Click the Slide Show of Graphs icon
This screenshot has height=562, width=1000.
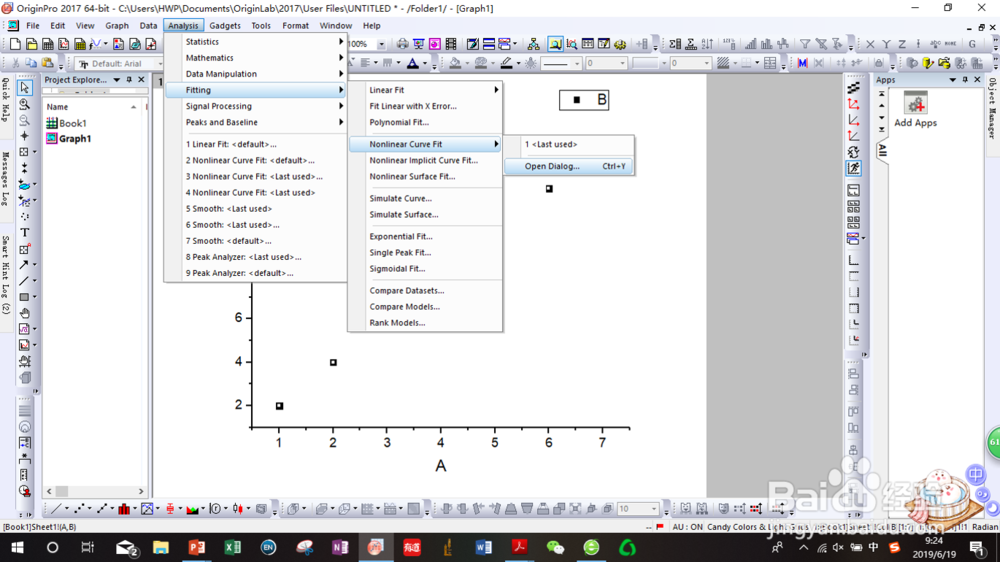[418, 44]
